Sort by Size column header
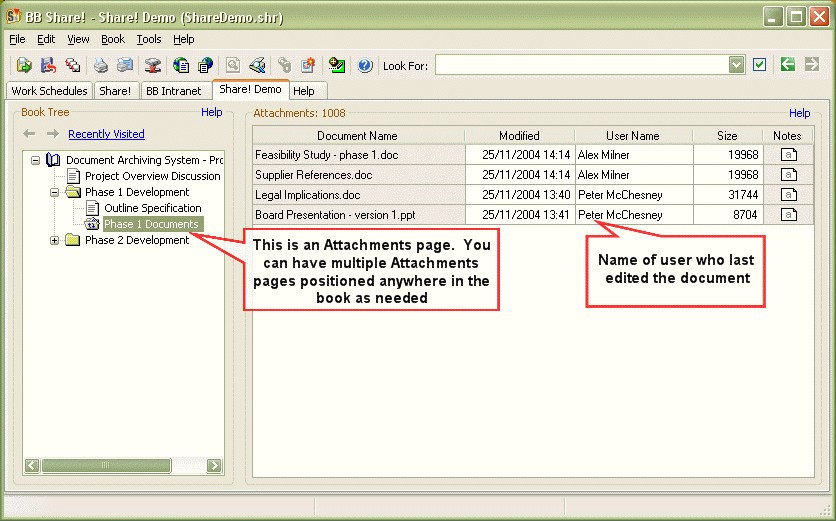The image size is (836, 521). point(727,135)
